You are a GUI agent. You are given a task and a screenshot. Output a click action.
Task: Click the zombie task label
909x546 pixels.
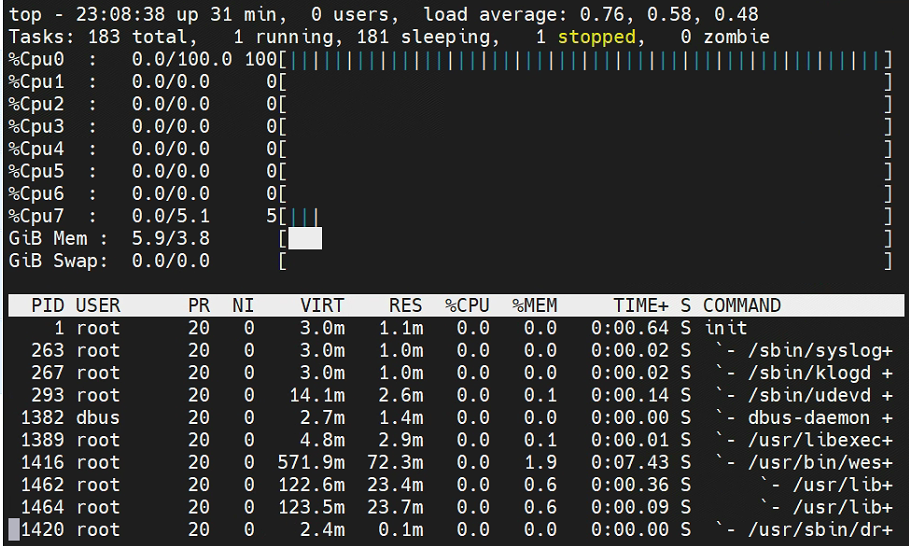[x=737, y=38]
